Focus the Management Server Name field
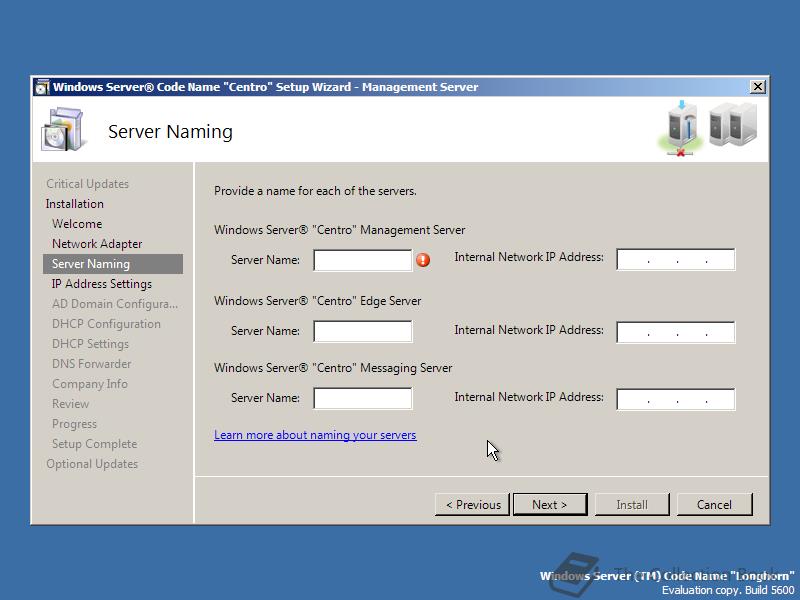 [x=363, y=260]
